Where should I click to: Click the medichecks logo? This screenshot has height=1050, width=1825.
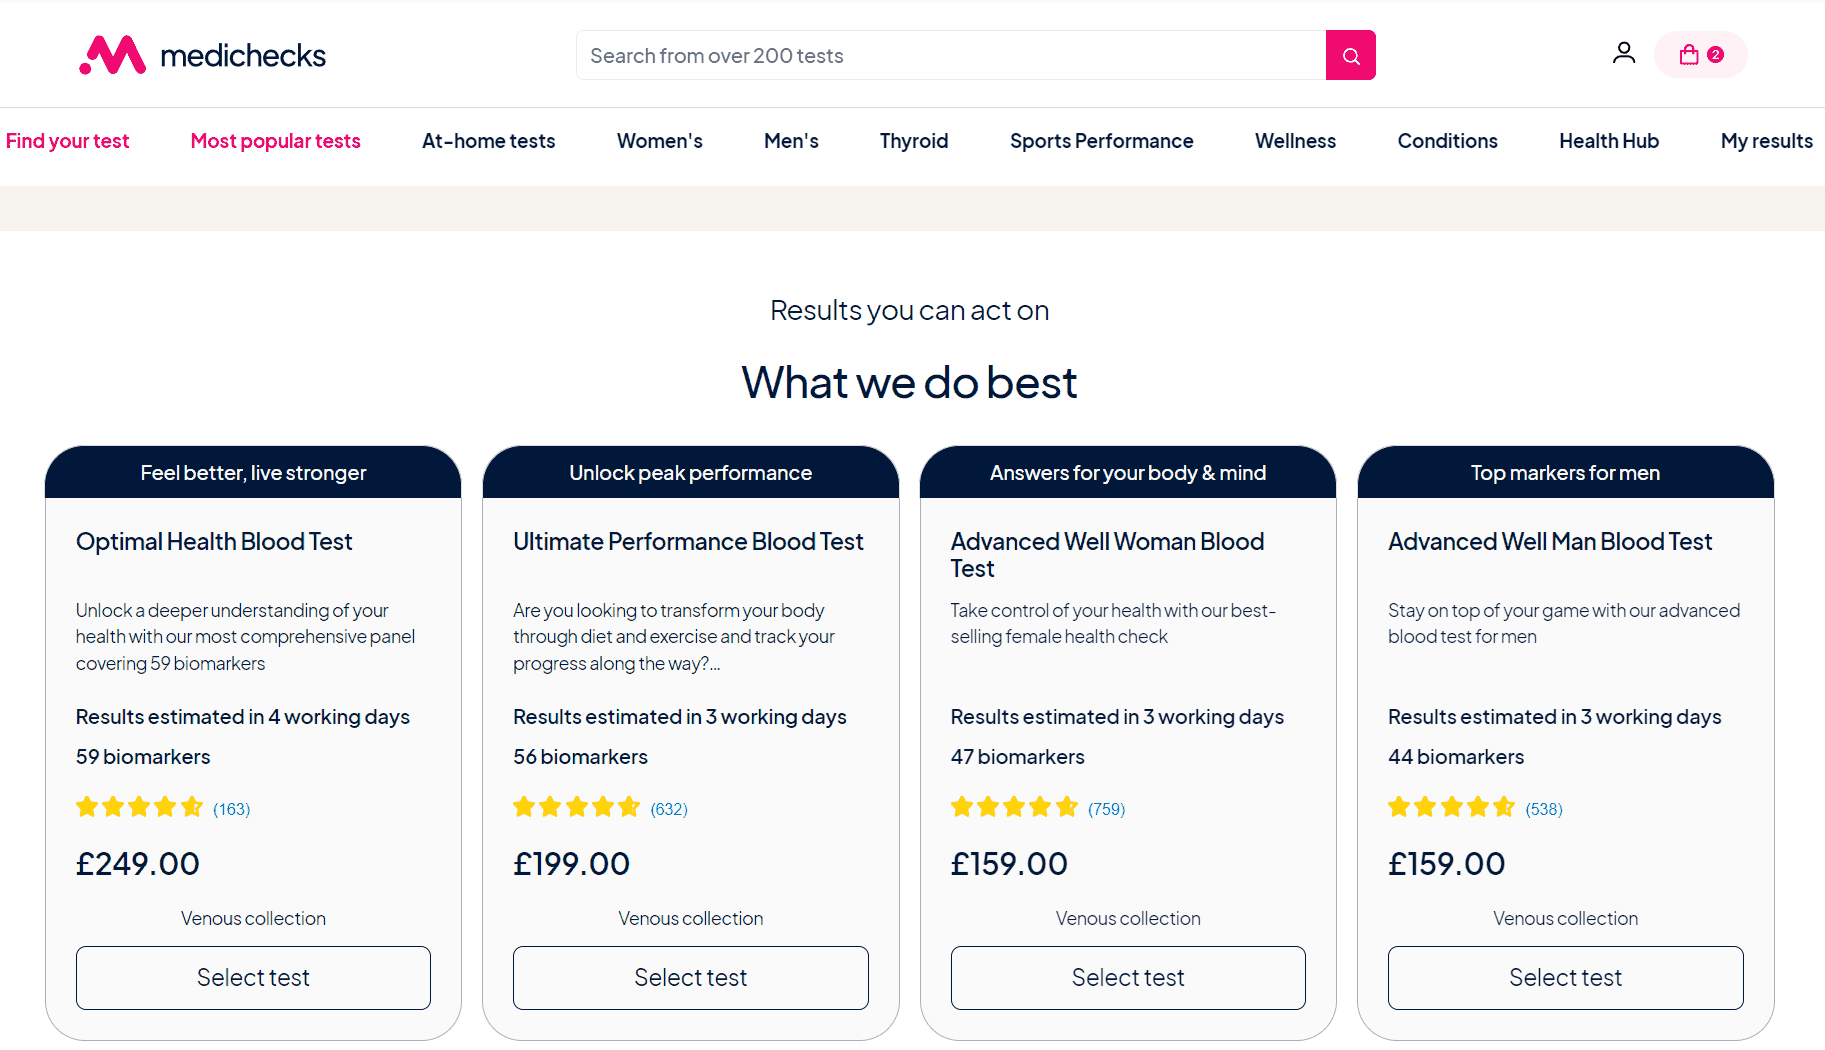(x=203, y=55)
